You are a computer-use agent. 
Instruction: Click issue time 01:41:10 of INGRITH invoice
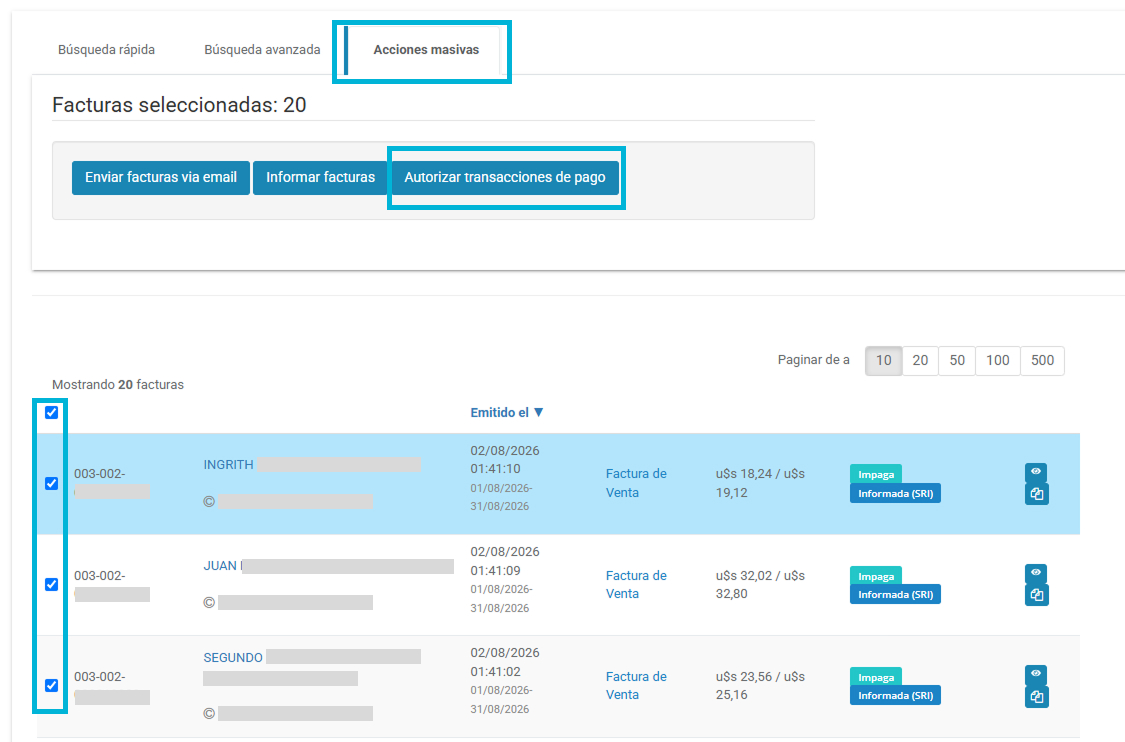coord(495,469)
